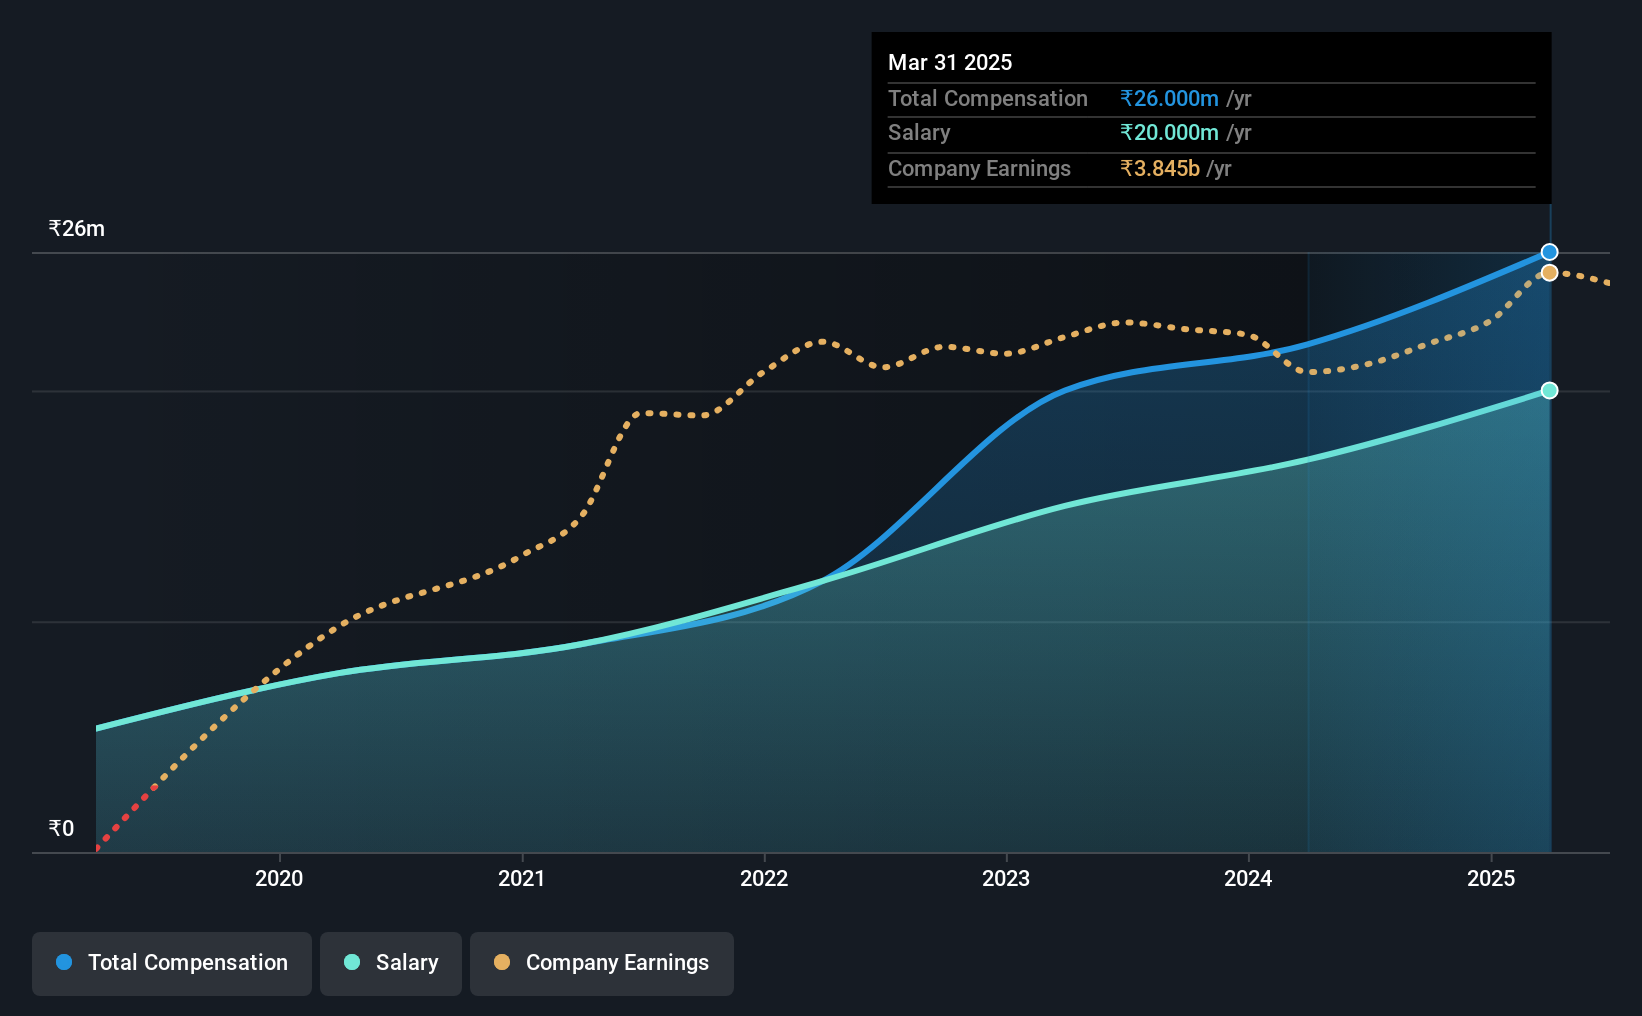Click the 2025 x-axis label
This screenshot has width=1642, height=1016.
click(1491, 878)
